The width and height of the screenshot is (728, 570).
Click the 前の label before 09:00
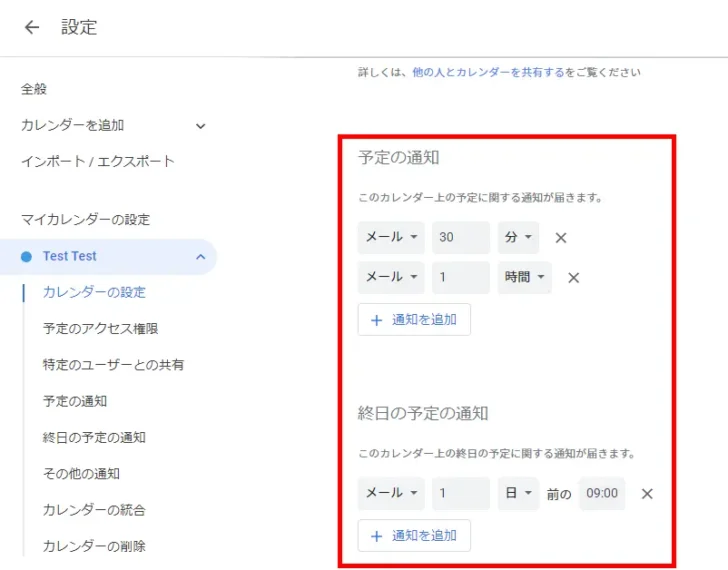pos(559,494)
